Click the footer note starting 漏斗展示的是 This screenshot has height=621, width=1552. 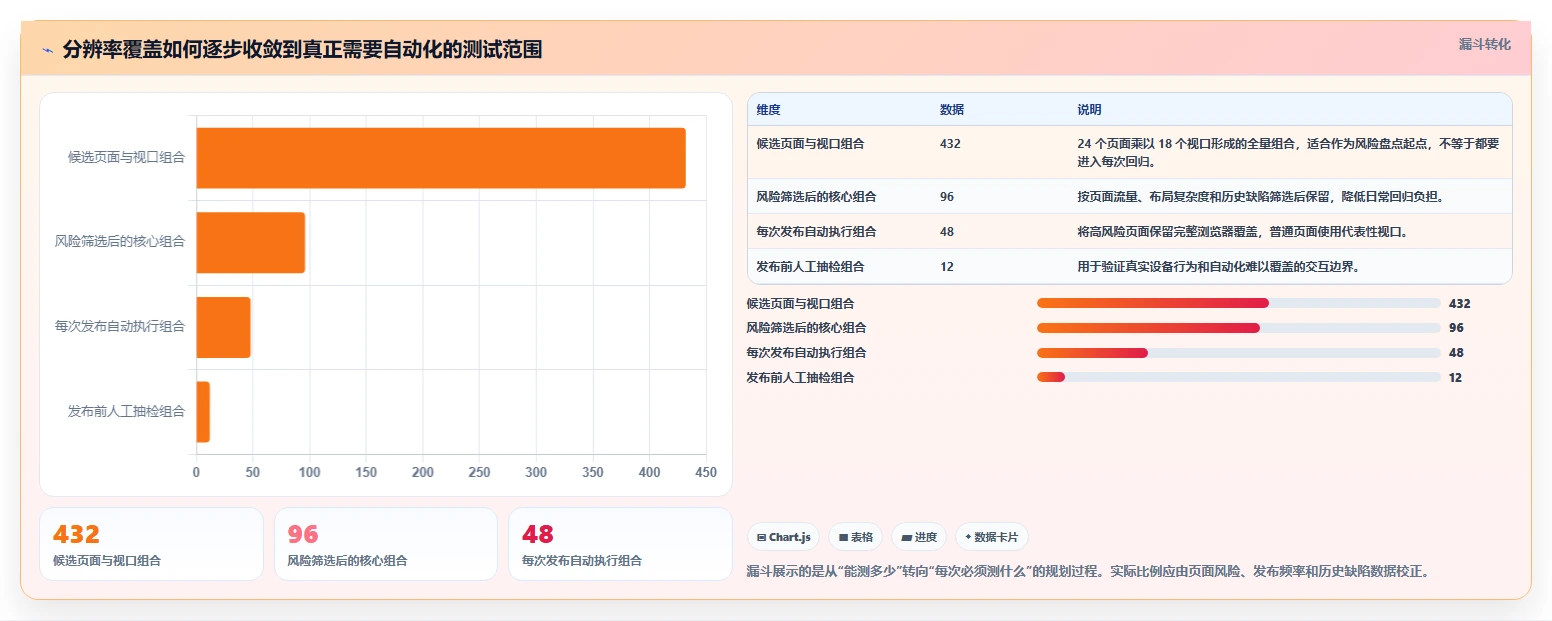tap(1088, 572)
